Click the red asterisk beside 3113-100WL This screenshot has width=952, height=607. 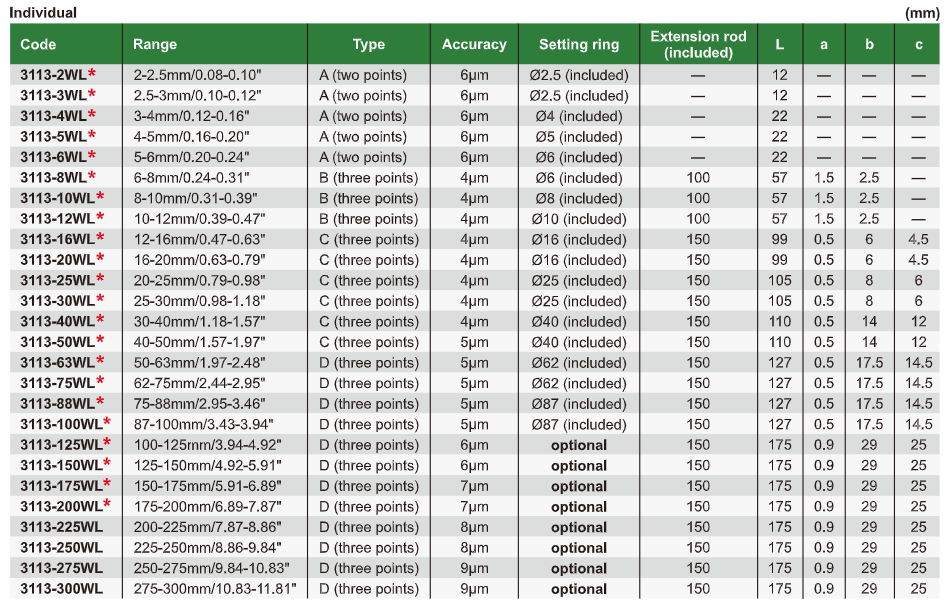[x=107, y=422]
